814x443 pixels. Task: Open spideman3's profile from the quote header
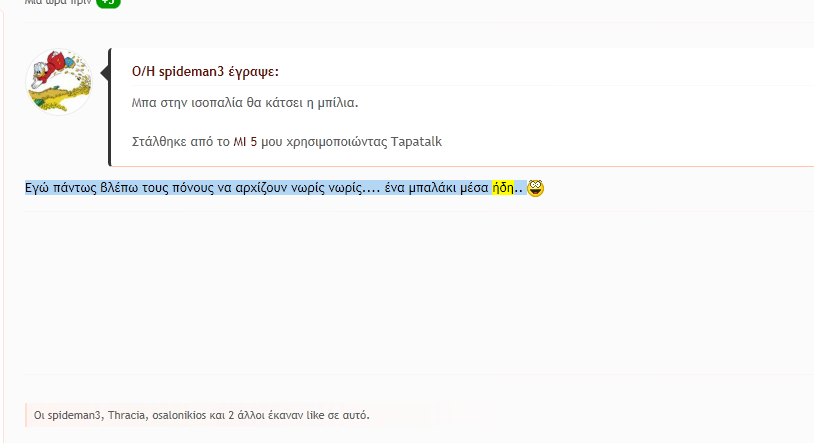pyautogui.click(x=191, y=72)
